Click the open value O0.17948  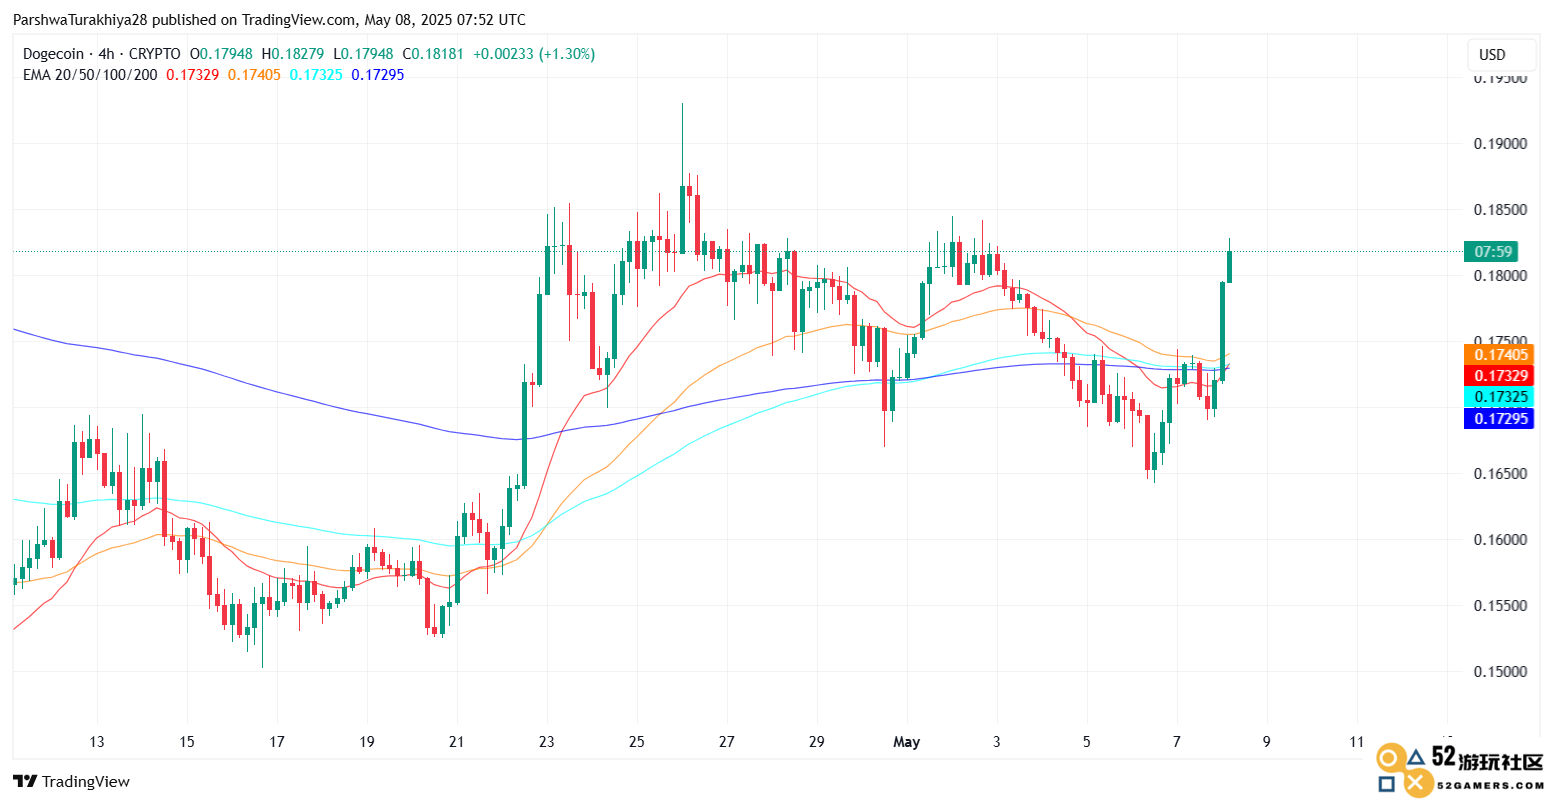click(222, 54)
